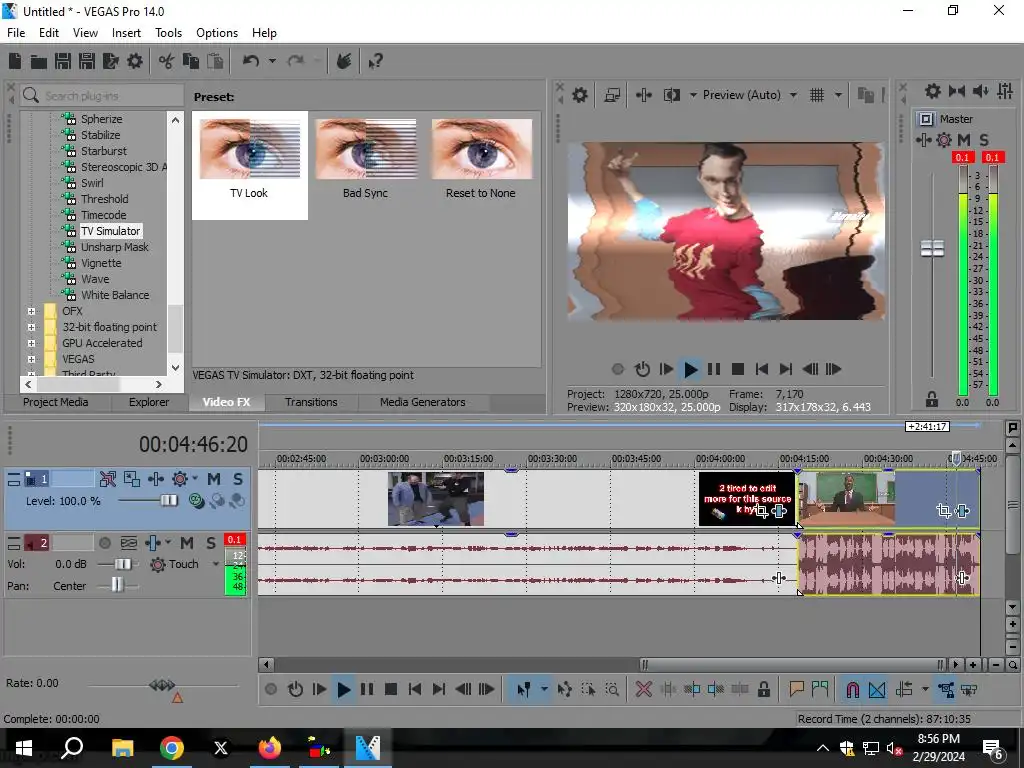Delete selection with red X icon
The width and height of the screenshot is (1024, 768).
(x=644, y=689)
